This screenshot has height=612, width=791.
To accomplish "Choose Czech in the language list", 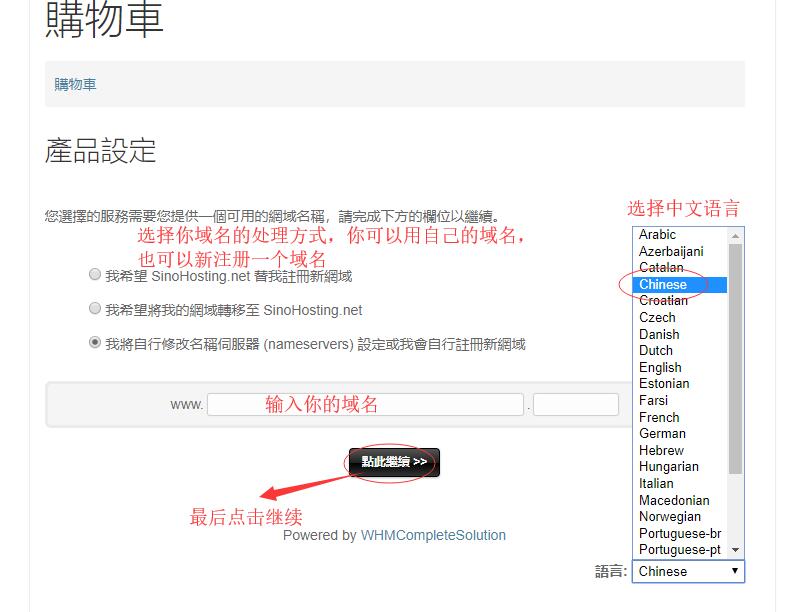I will [x=680, y=317].
